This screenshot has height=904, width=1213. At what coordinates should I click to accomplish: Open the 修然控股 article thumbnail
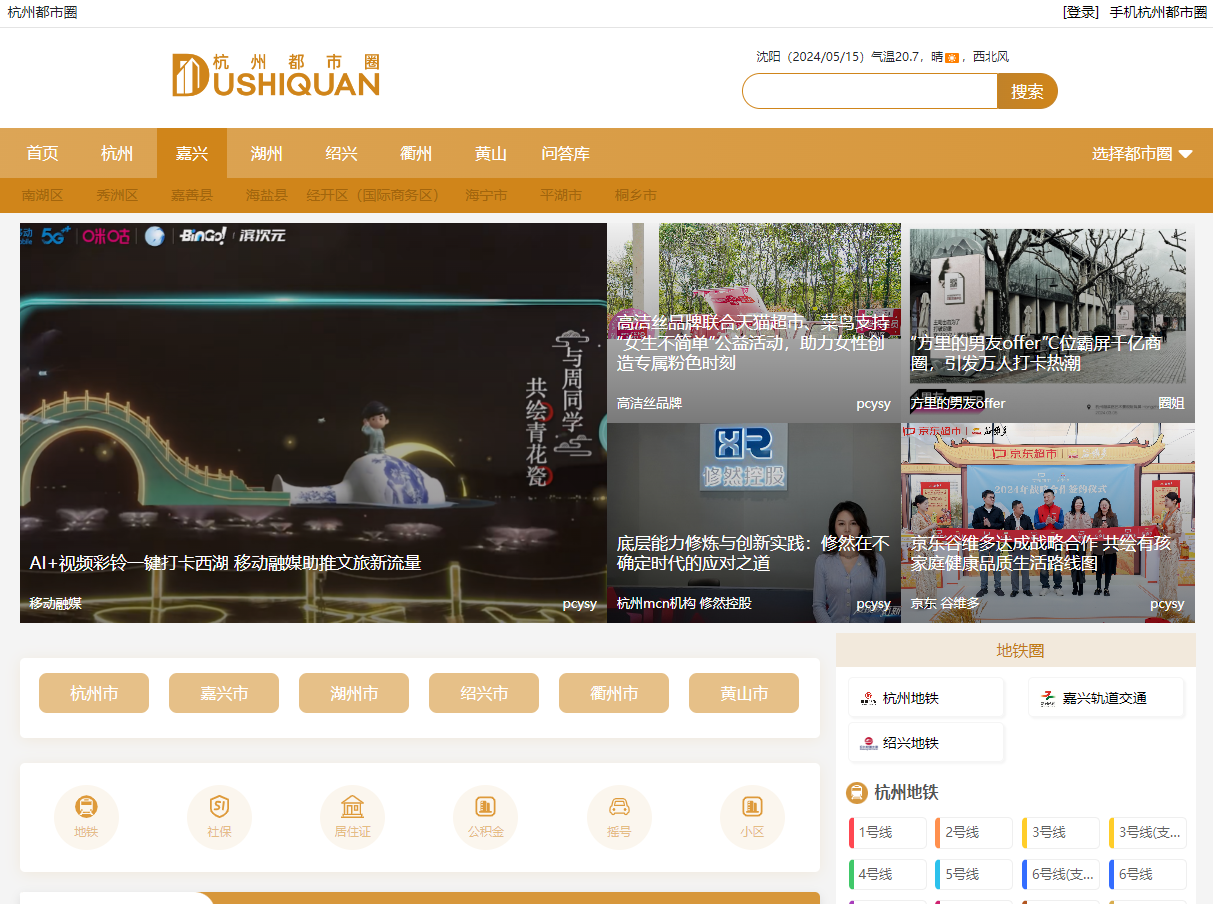click(754, 523)
